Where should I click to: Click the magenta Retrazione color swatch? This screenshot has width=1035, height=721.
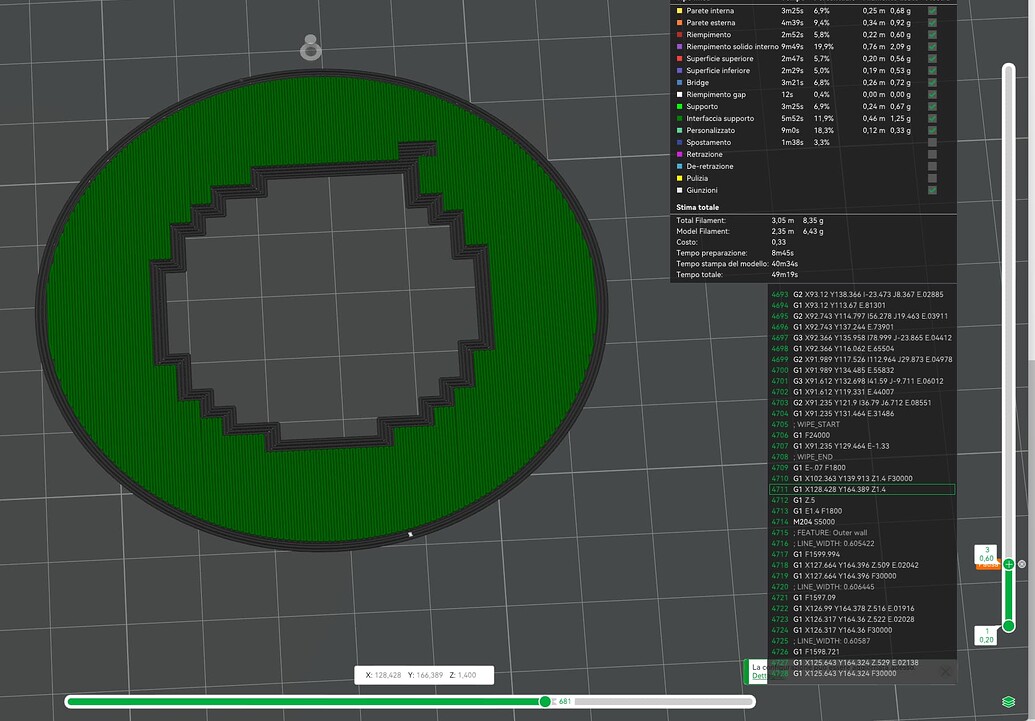tap(679, 154)
